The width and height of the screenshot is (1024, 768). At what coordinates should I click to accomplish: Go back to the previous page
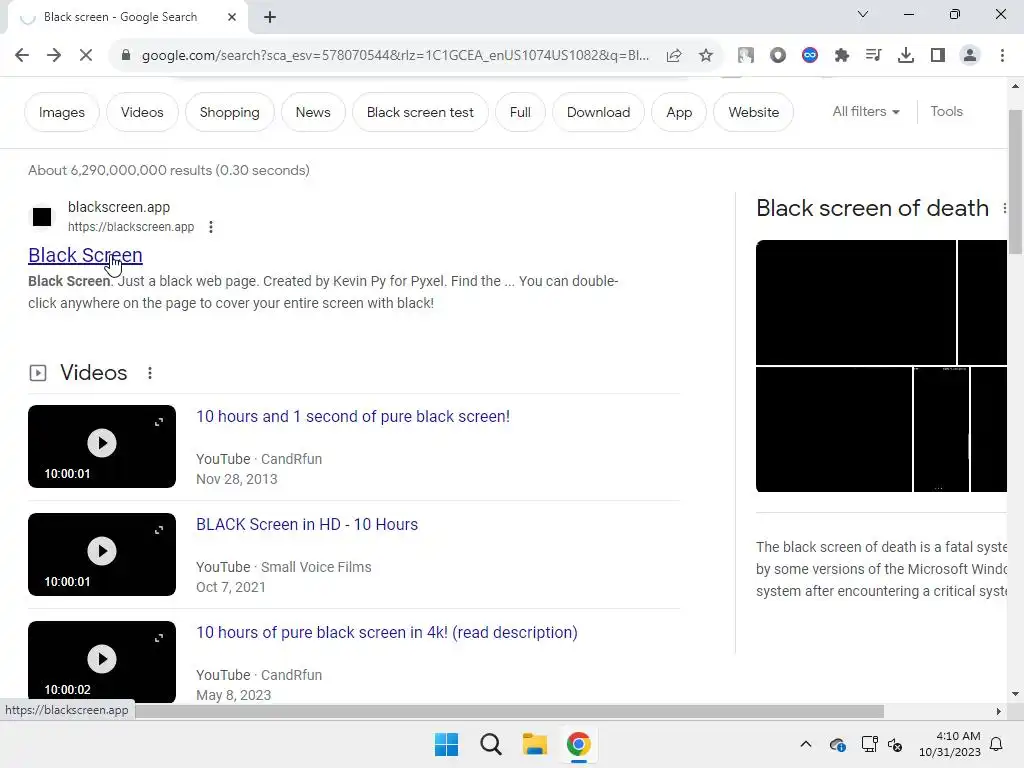coord(22,56)
